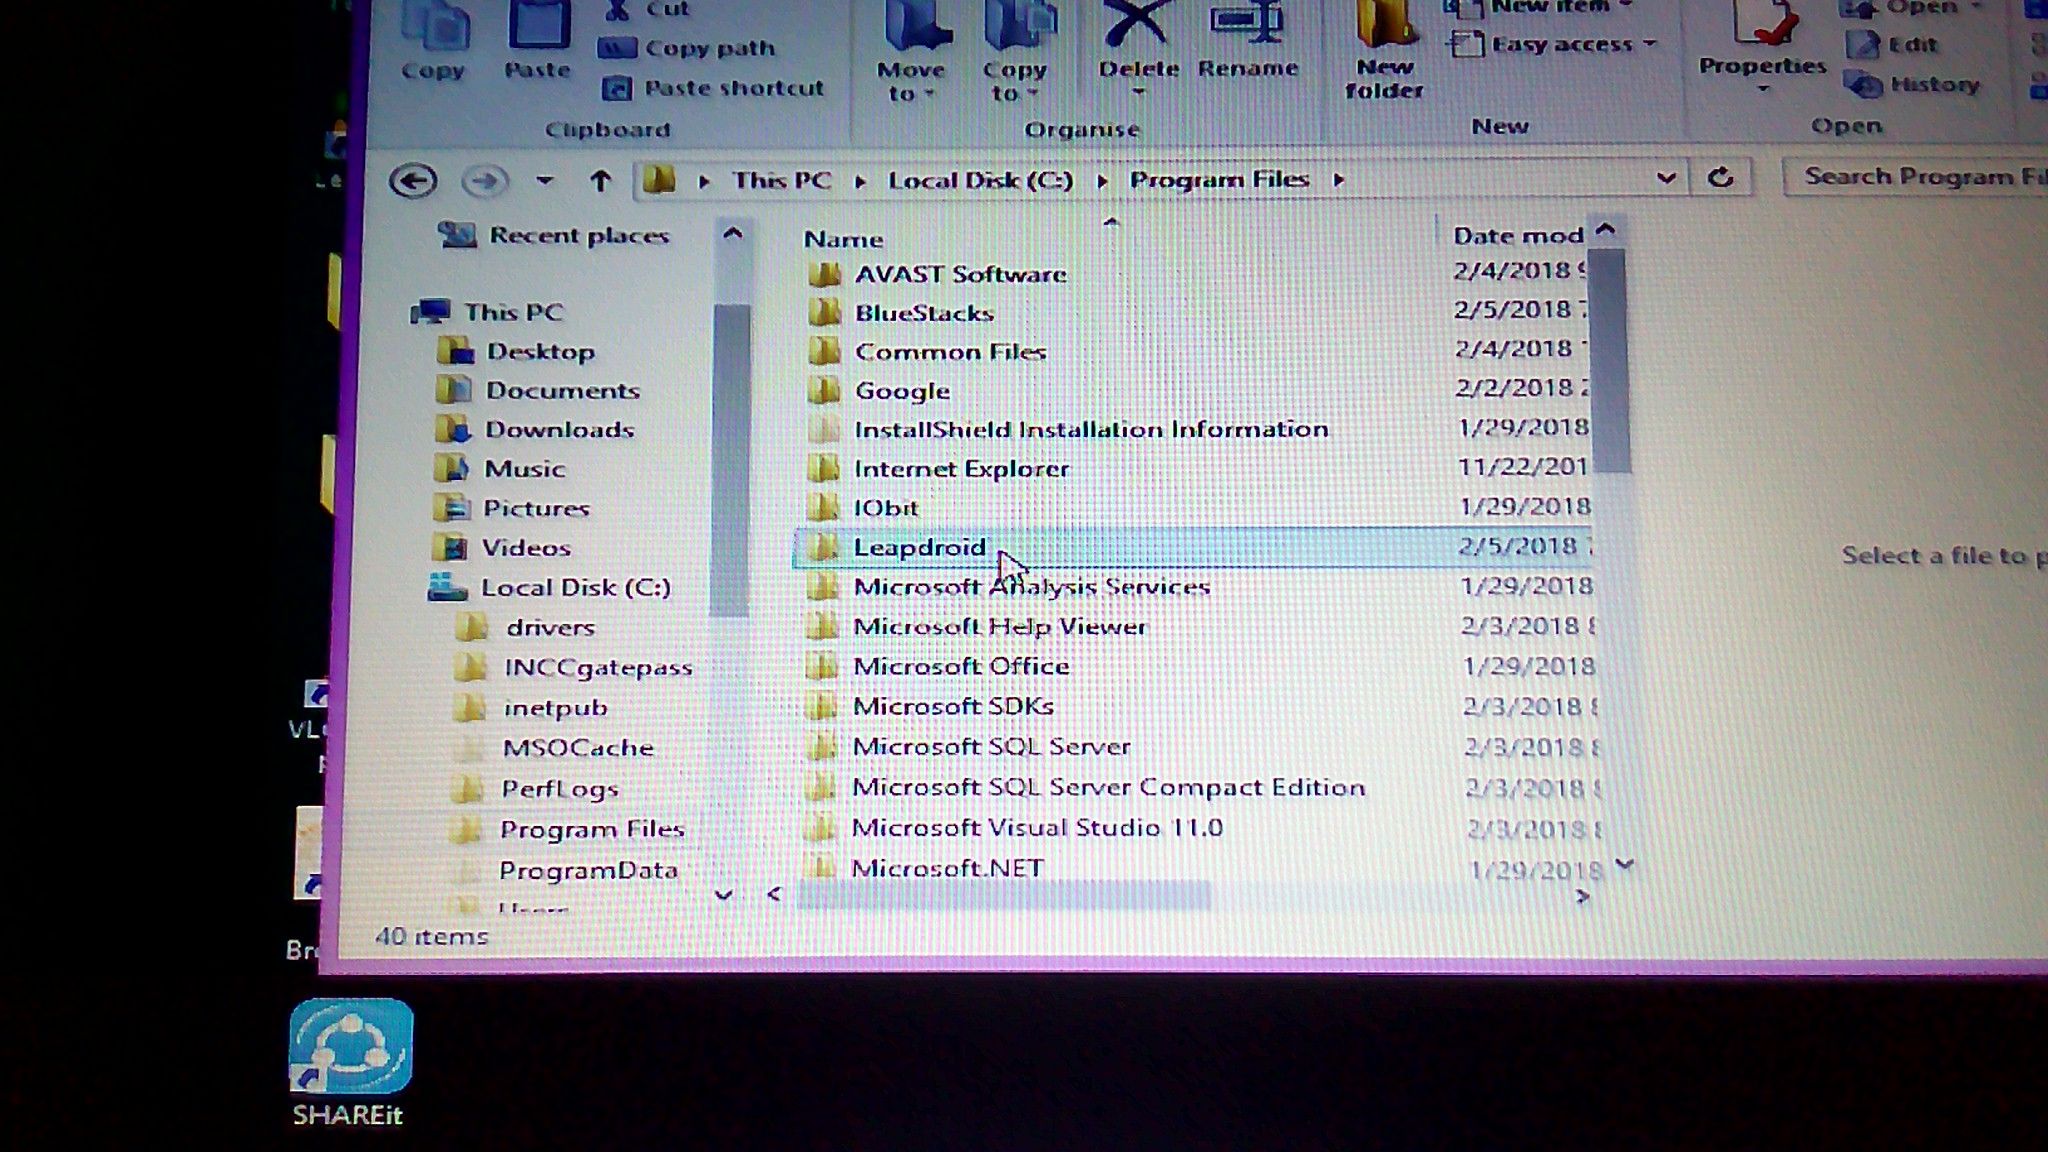Select the Microsoft Office folder

coord(960,666)
